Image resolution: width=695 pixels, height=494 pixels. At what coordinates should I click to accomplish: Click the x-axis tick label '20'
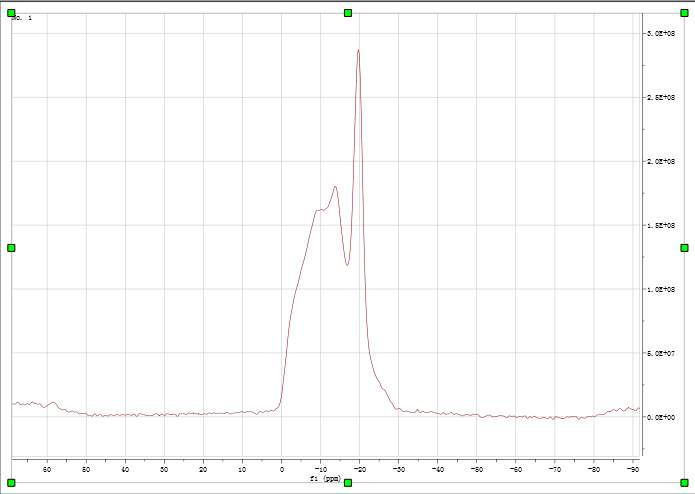coord(203,470)
